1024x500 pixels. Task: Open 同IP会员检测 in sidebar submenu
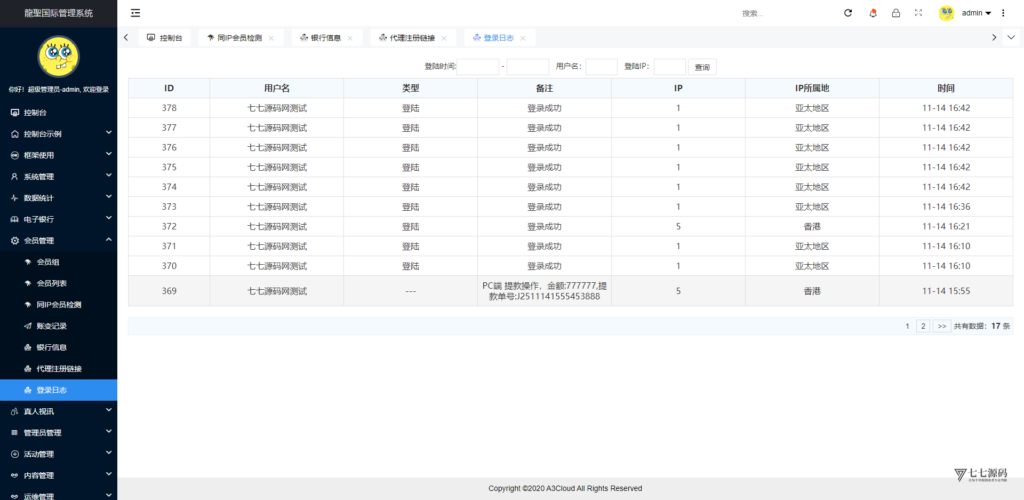[x=59, y=305]
